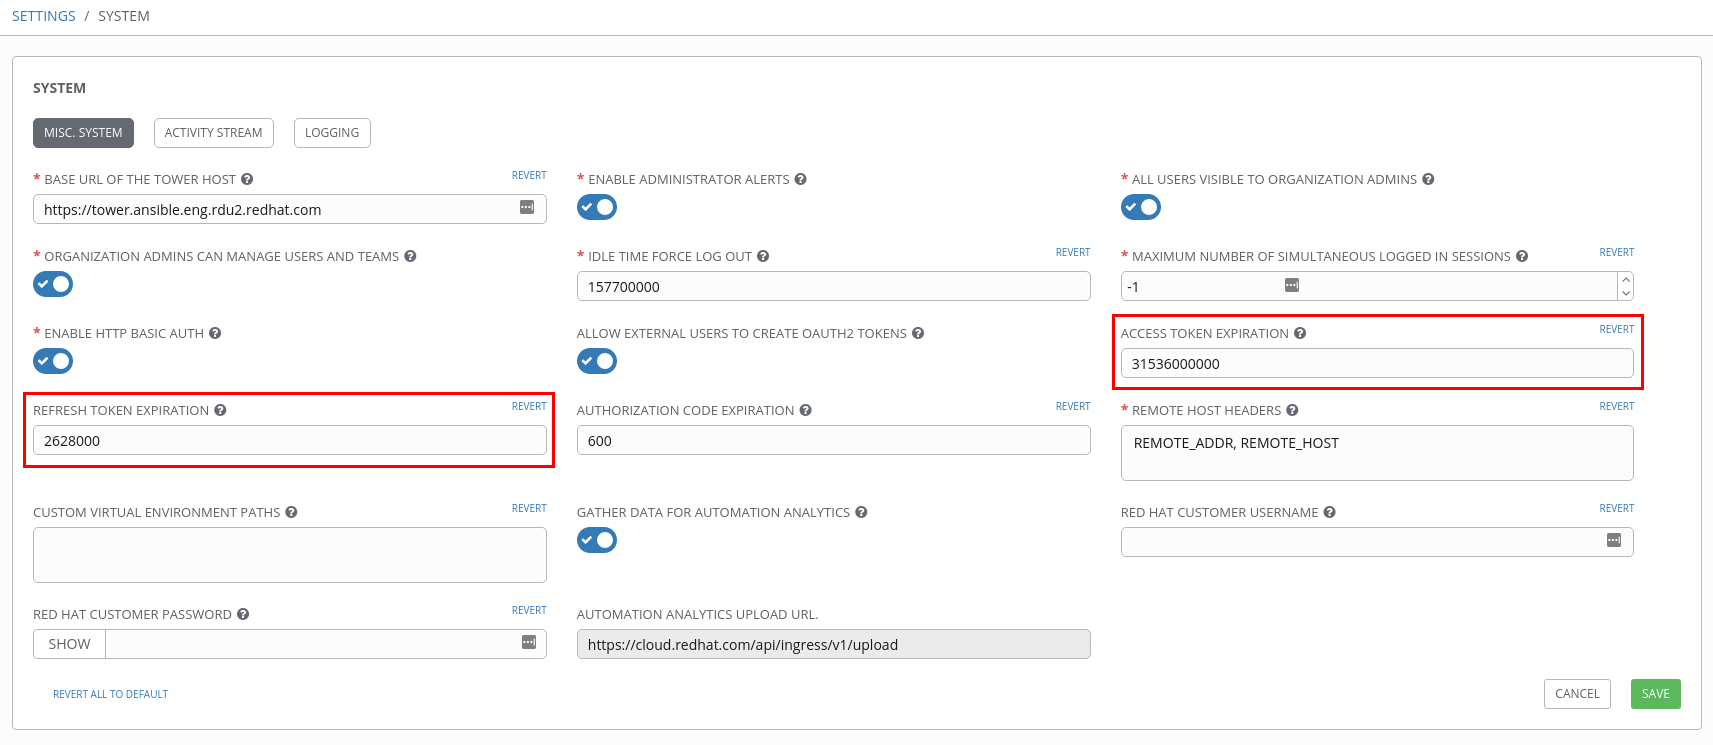Revert Refresh Token Expiration value
Image resolution: width=1713 pixels, height=745 pixels.
click(529, 407)
